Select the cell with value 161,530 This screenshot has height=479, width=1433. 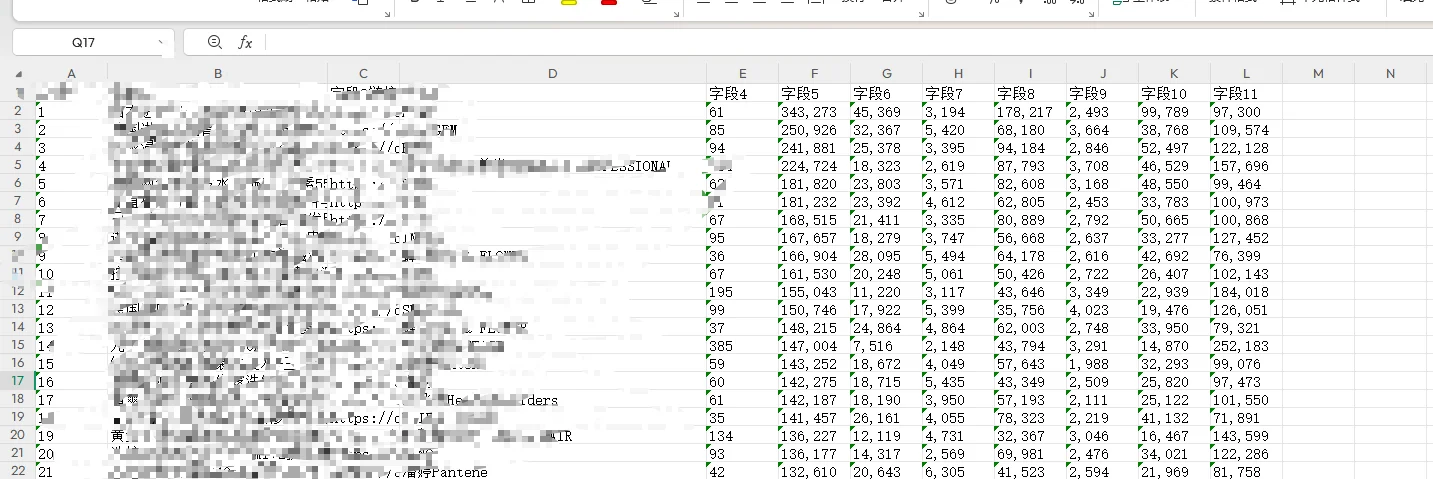[814, 274]
